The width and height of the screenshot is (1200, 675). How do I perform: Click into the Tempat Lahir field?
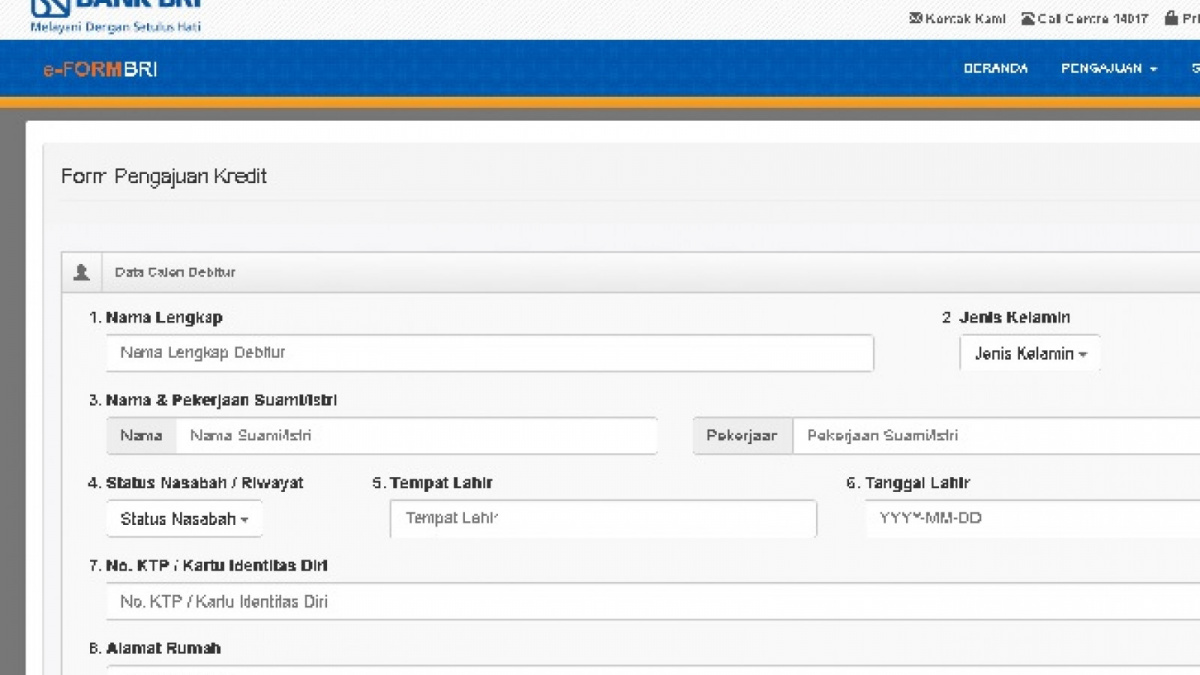click(x=603, y=519)
